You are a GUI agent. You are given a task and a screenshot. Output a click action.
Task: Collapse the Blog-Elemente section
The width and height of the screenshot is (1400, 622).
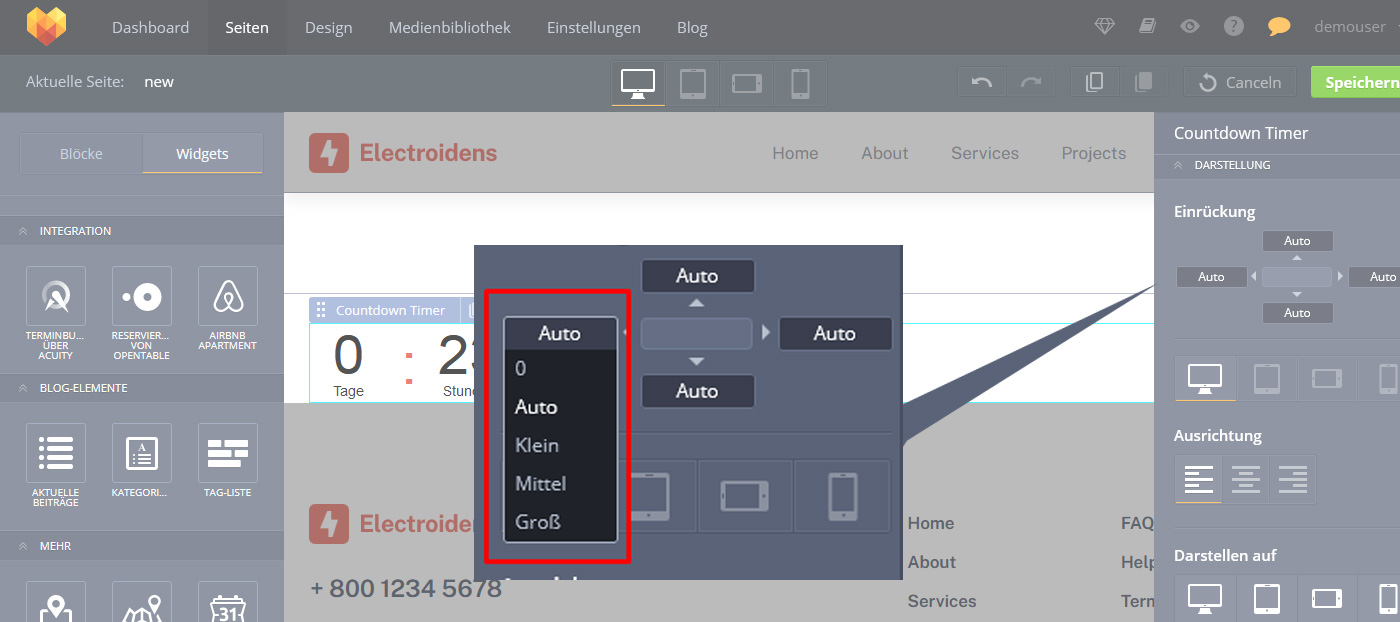(x=23, y=388)
